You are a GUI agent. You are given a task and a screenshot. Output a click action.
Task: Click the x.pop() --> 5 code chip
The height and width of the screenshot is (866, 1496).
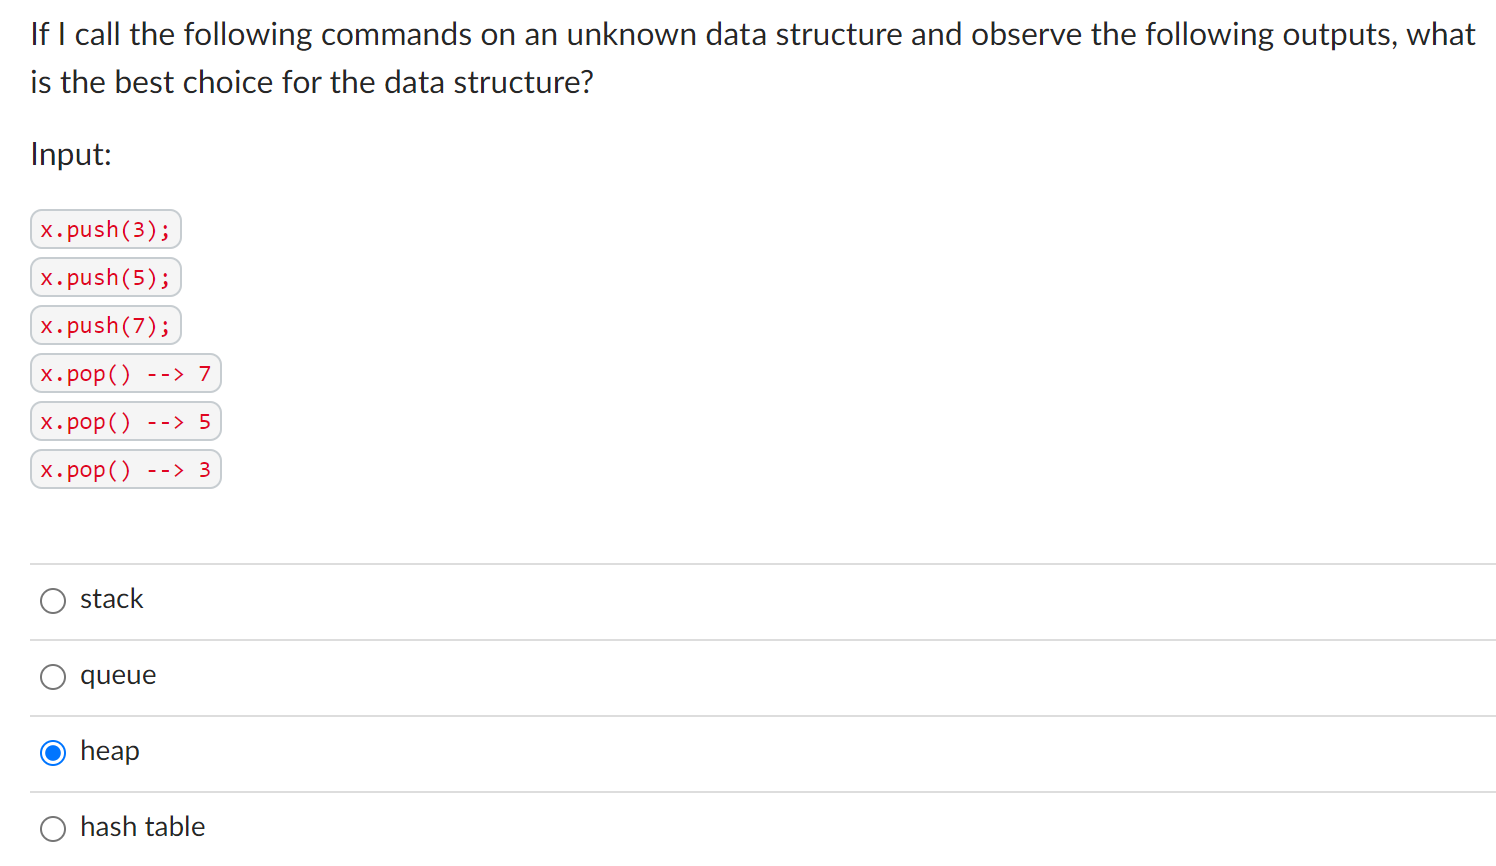click(125, 421)
